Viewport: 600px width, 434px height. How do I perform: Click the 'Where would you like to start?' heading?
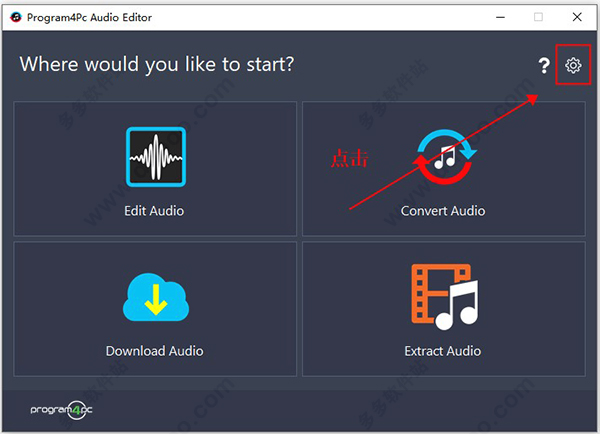point(157,64)
